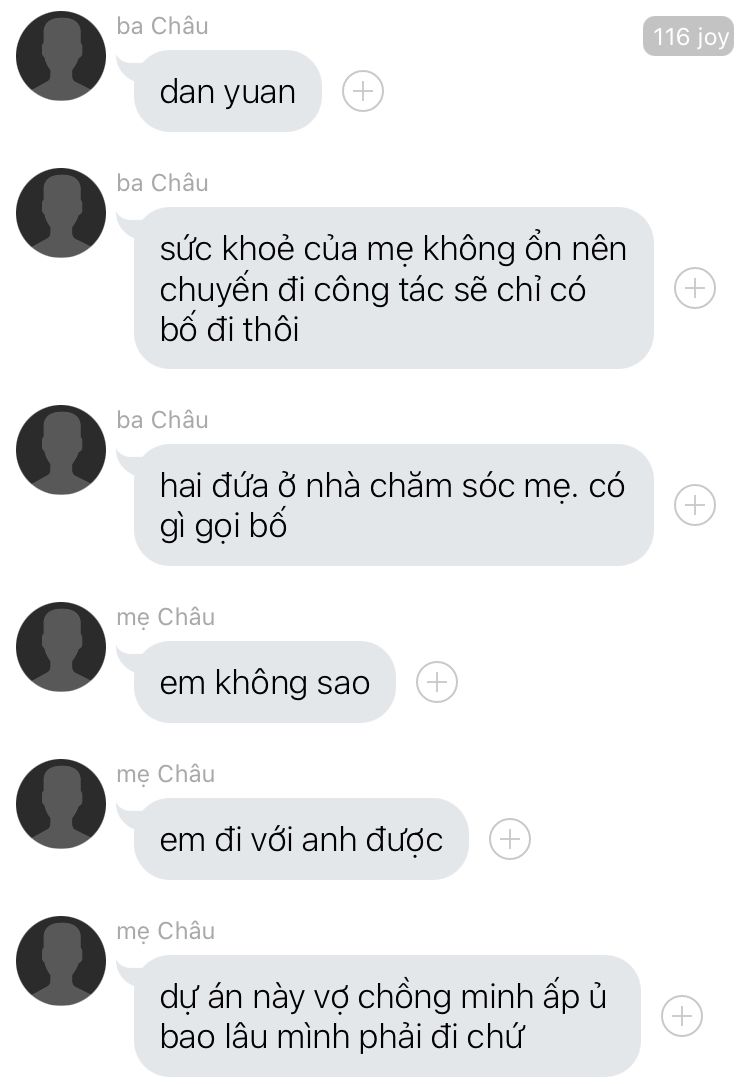Open ba Châu avatar beside "sức khoẻ" message
The width and height of the screenshot is (750, 1084).
pos(61,213)
